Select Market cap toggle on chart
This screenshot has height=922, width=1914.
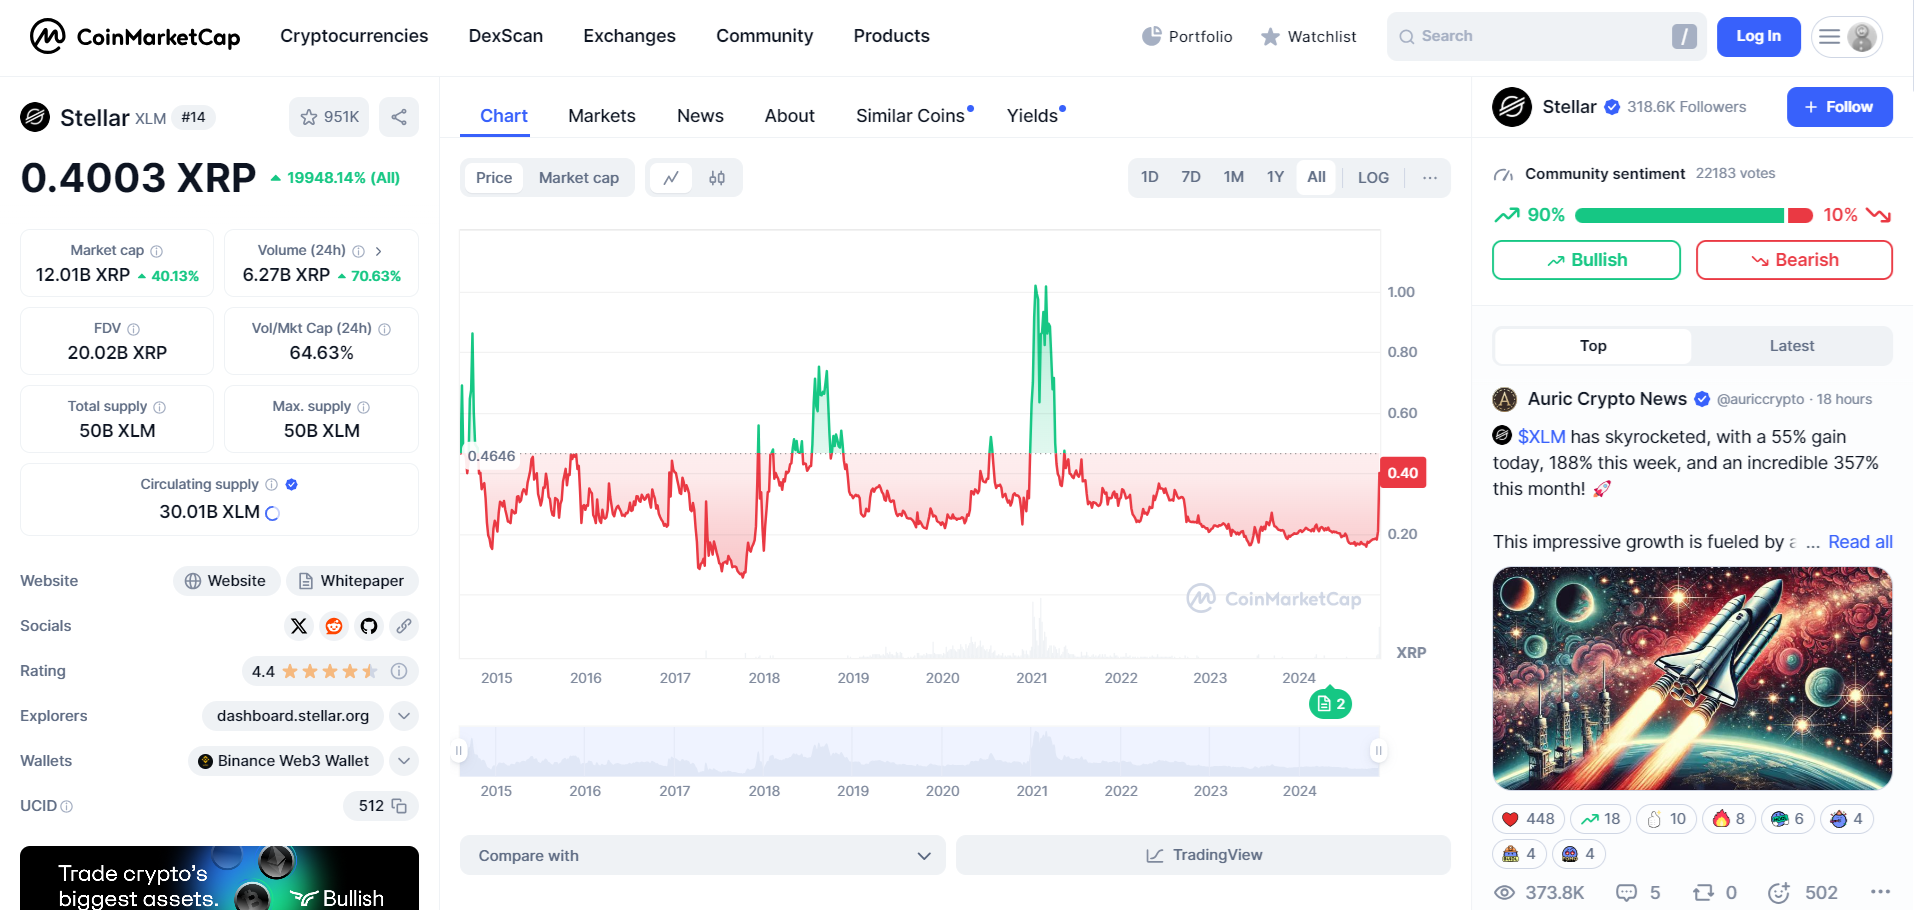[x=579, y=178]
